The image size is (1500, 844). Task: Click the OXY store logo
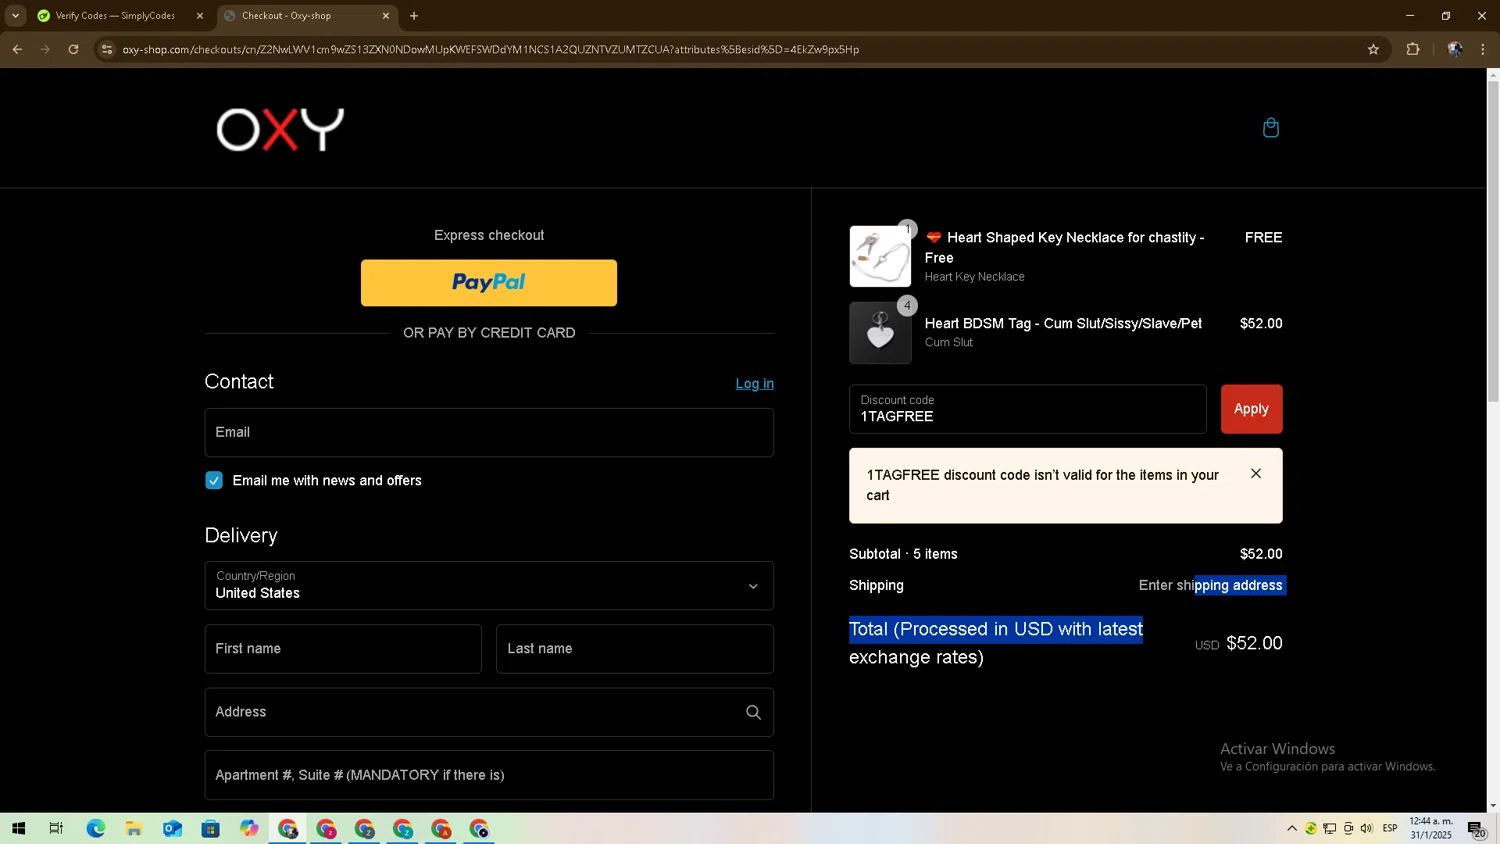[x=280, y=130]
